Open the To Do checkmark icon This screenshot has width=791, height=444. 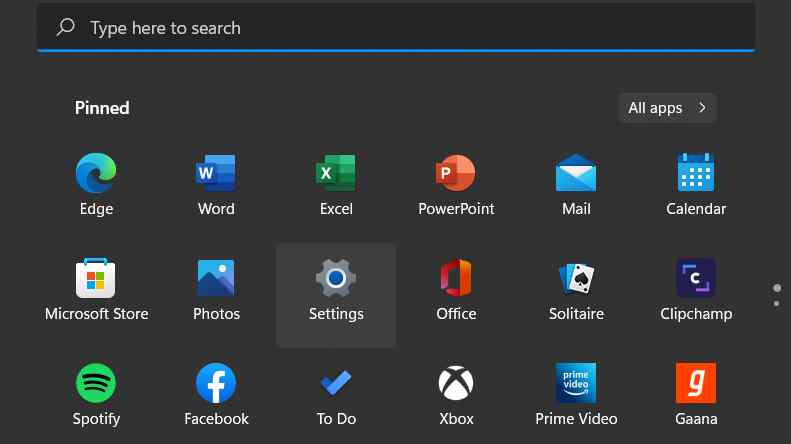[336, 383]
